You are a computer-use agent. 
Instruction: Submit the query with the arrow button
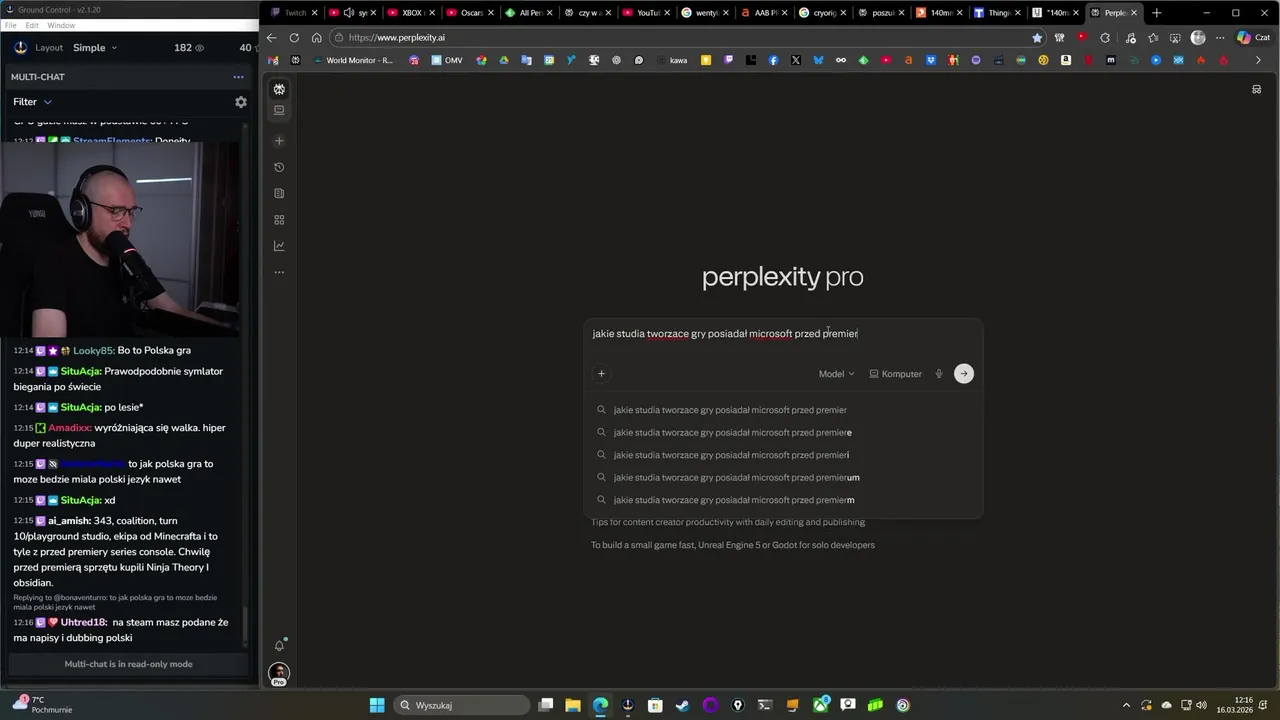tap(964, 374)
